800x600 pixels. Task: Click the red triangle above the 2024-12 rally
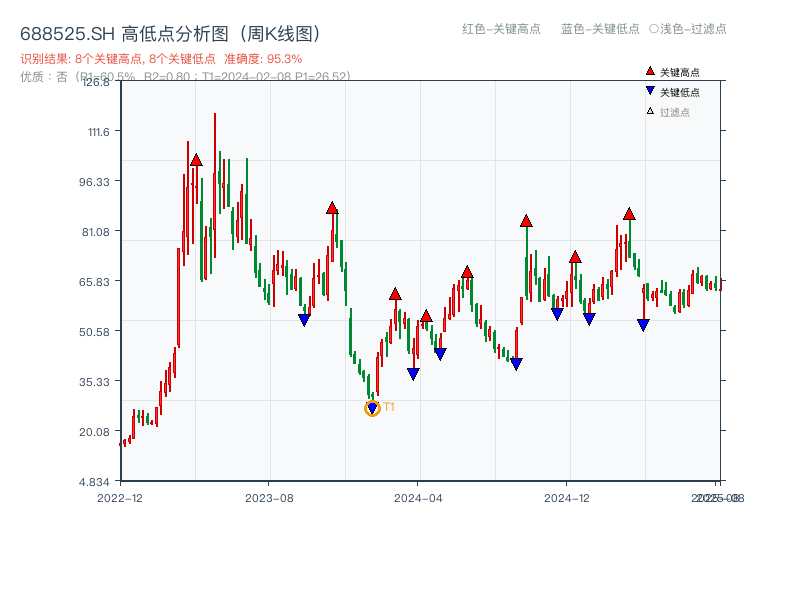tap(575, 256)
